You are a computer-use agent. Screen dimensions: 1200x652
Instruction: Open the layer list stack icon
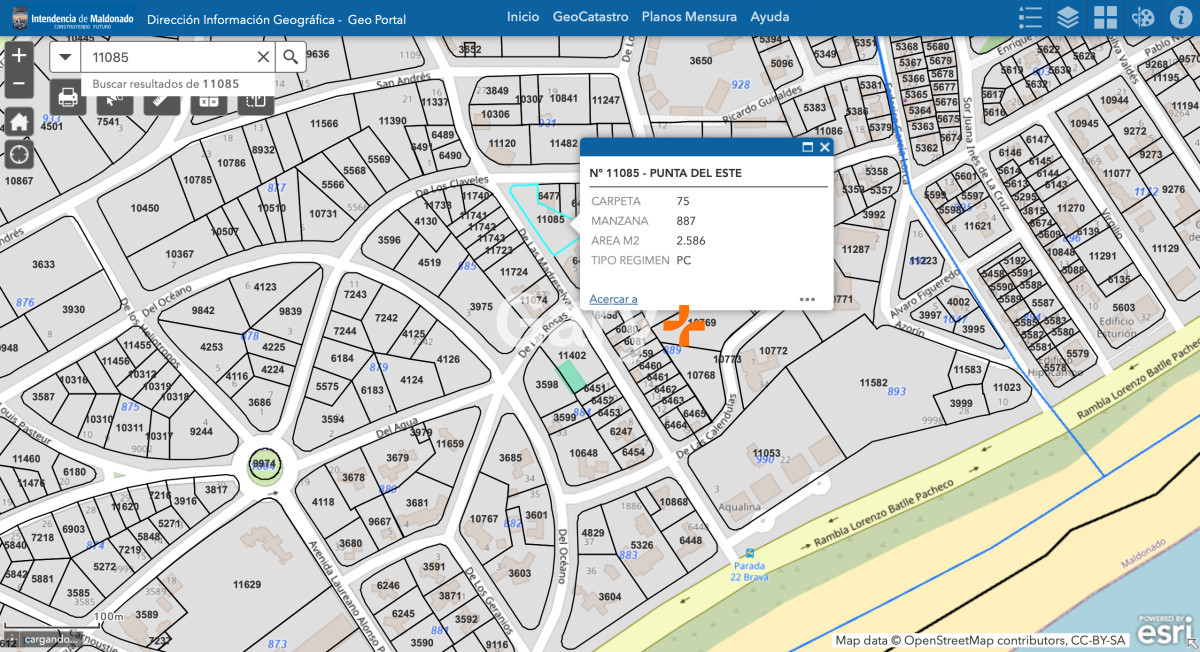[x=1068, y=18]
